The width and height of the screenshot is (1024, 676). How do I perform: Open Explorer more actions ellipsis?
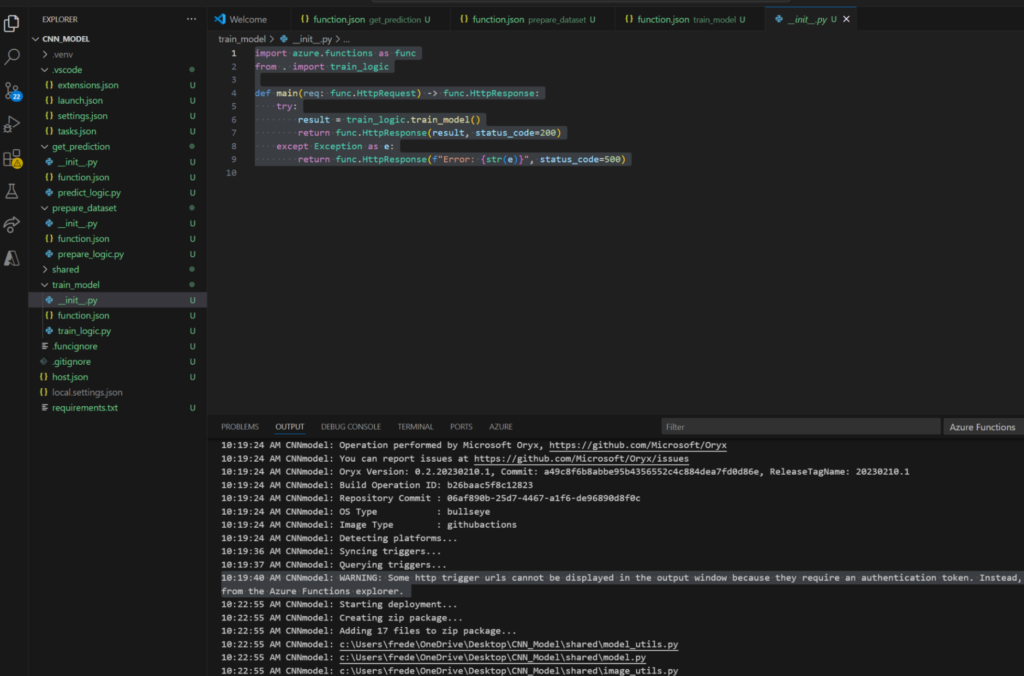[x=191, y=19]
